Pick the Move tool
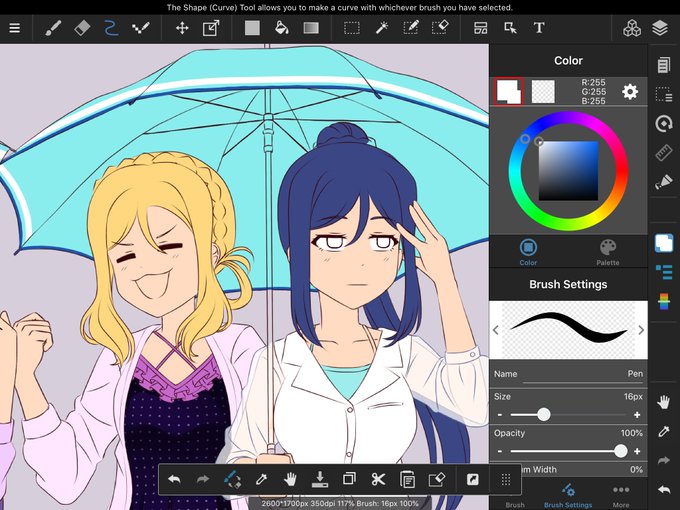The width and height of the screenshot is (680, 510). pyautogui.click(x=182, y=28)
